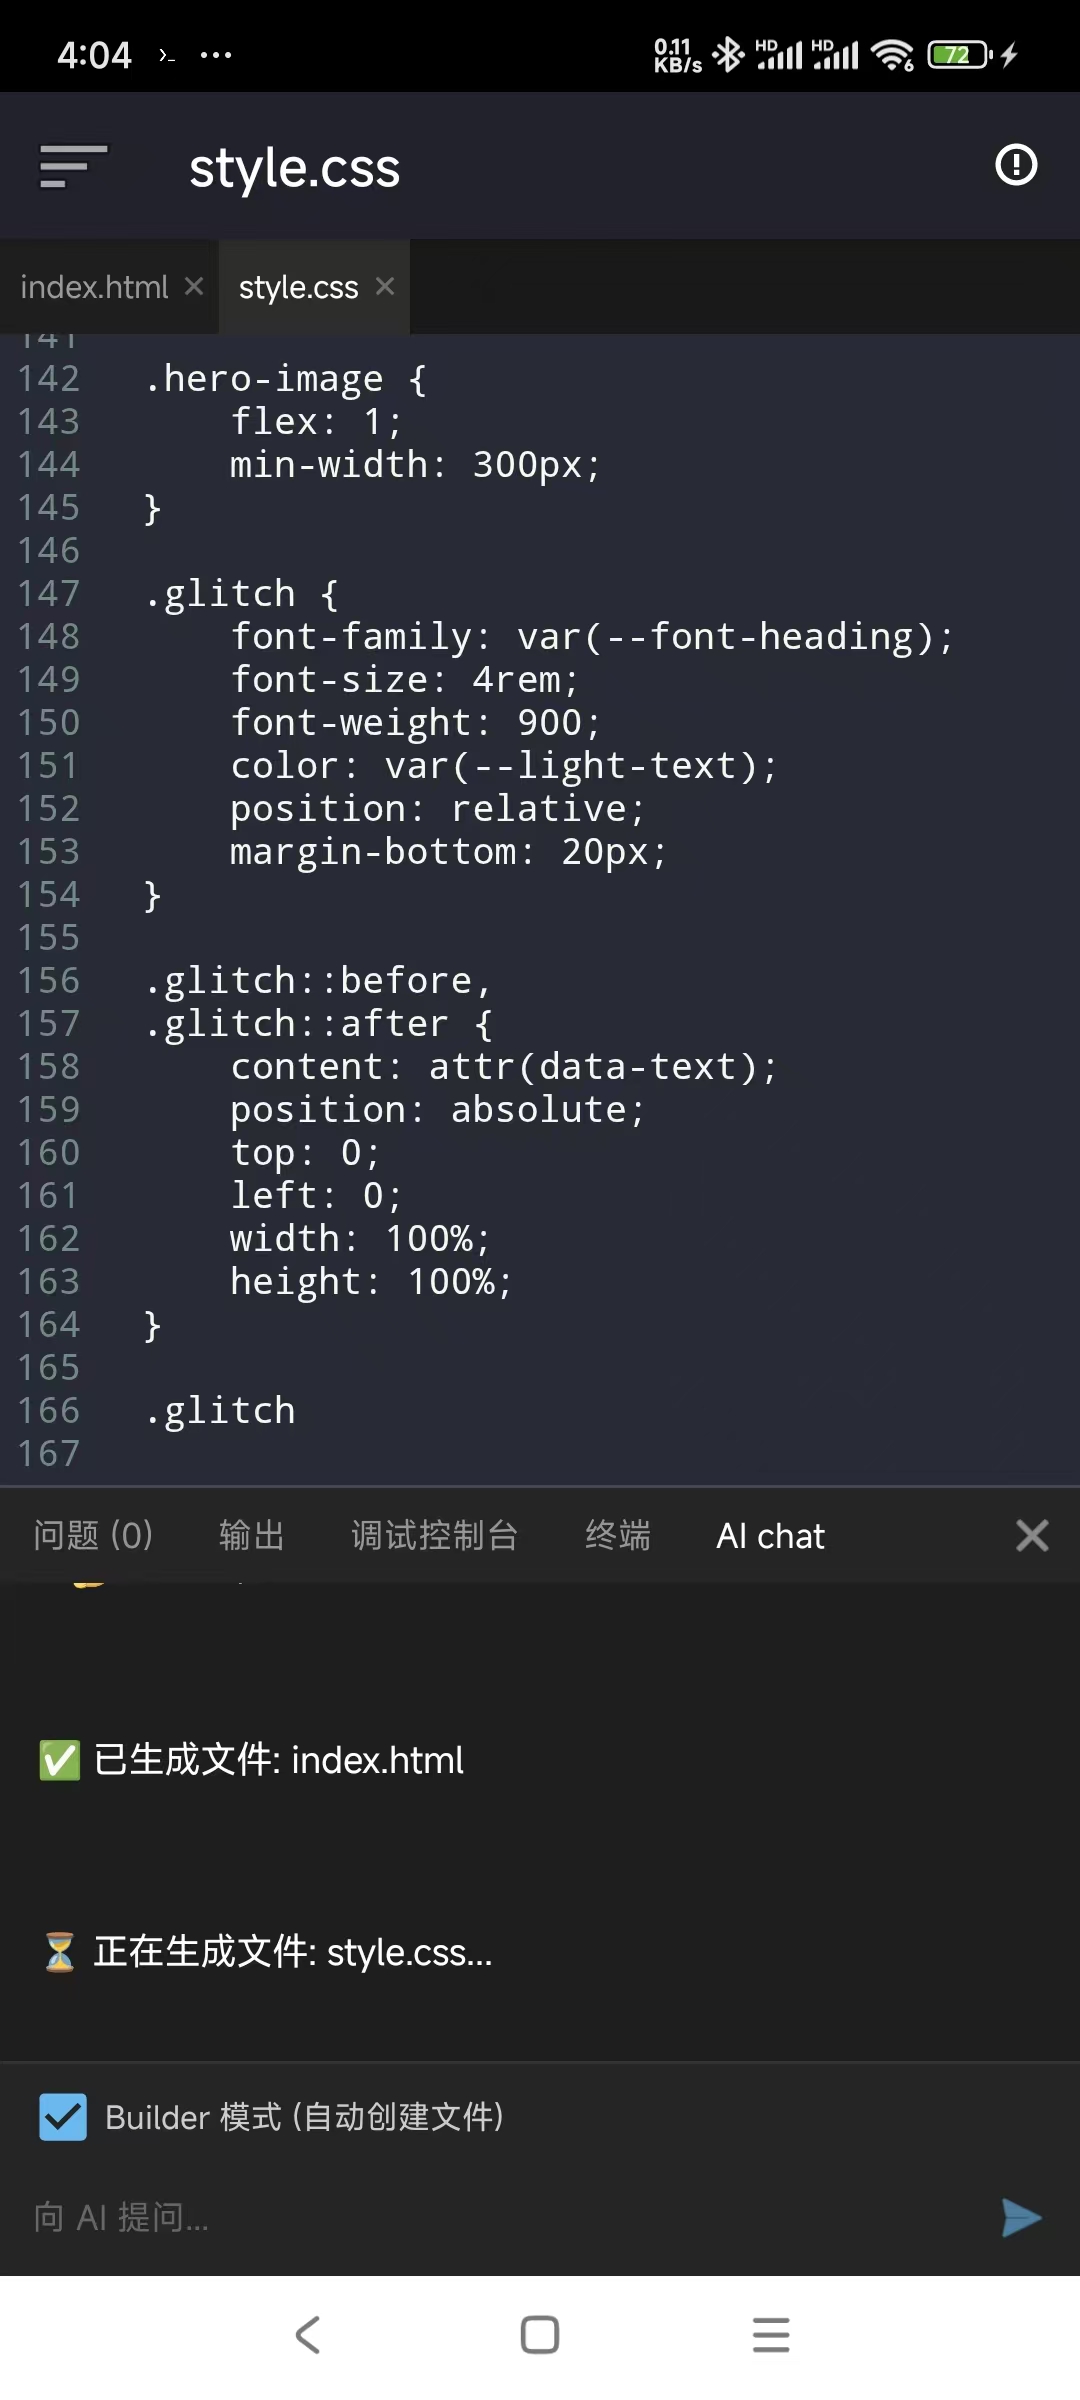Switch to the 终端 panel tab
This screenshot has width=1080, height=2400.
[617, 1535]
